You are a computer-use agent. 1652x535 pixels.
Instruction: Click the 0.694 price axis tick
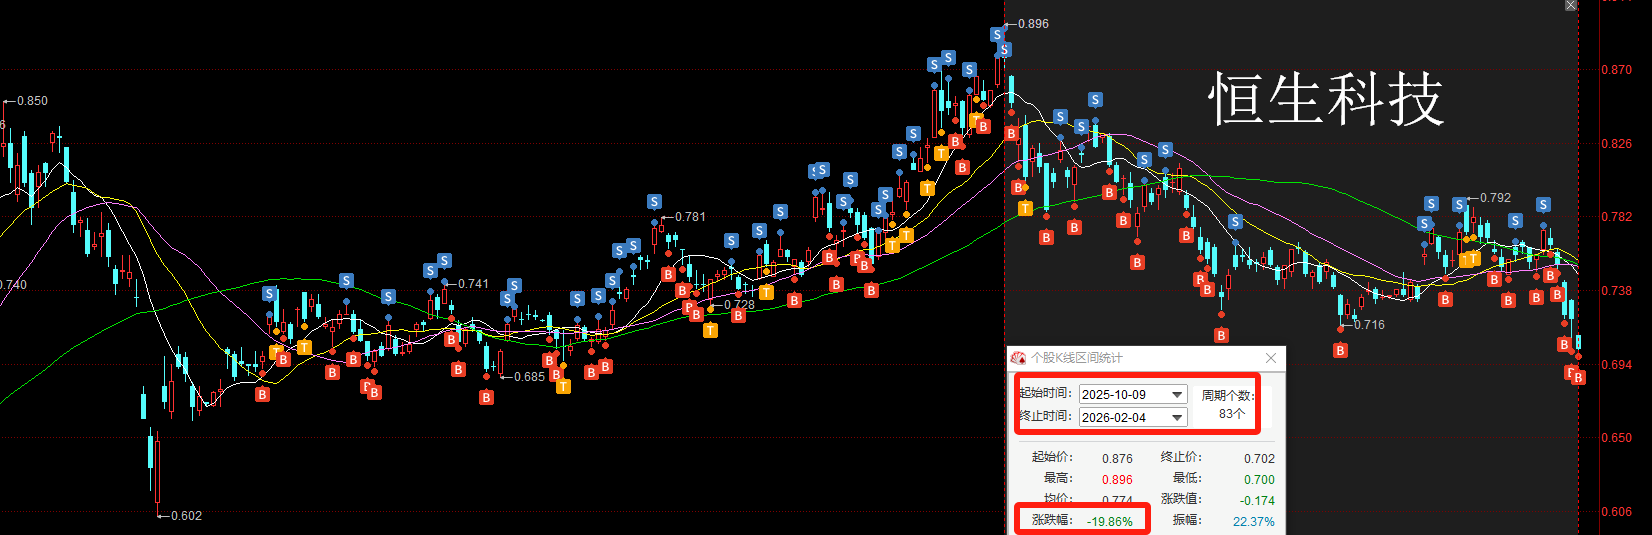[x=1616, y=365]
